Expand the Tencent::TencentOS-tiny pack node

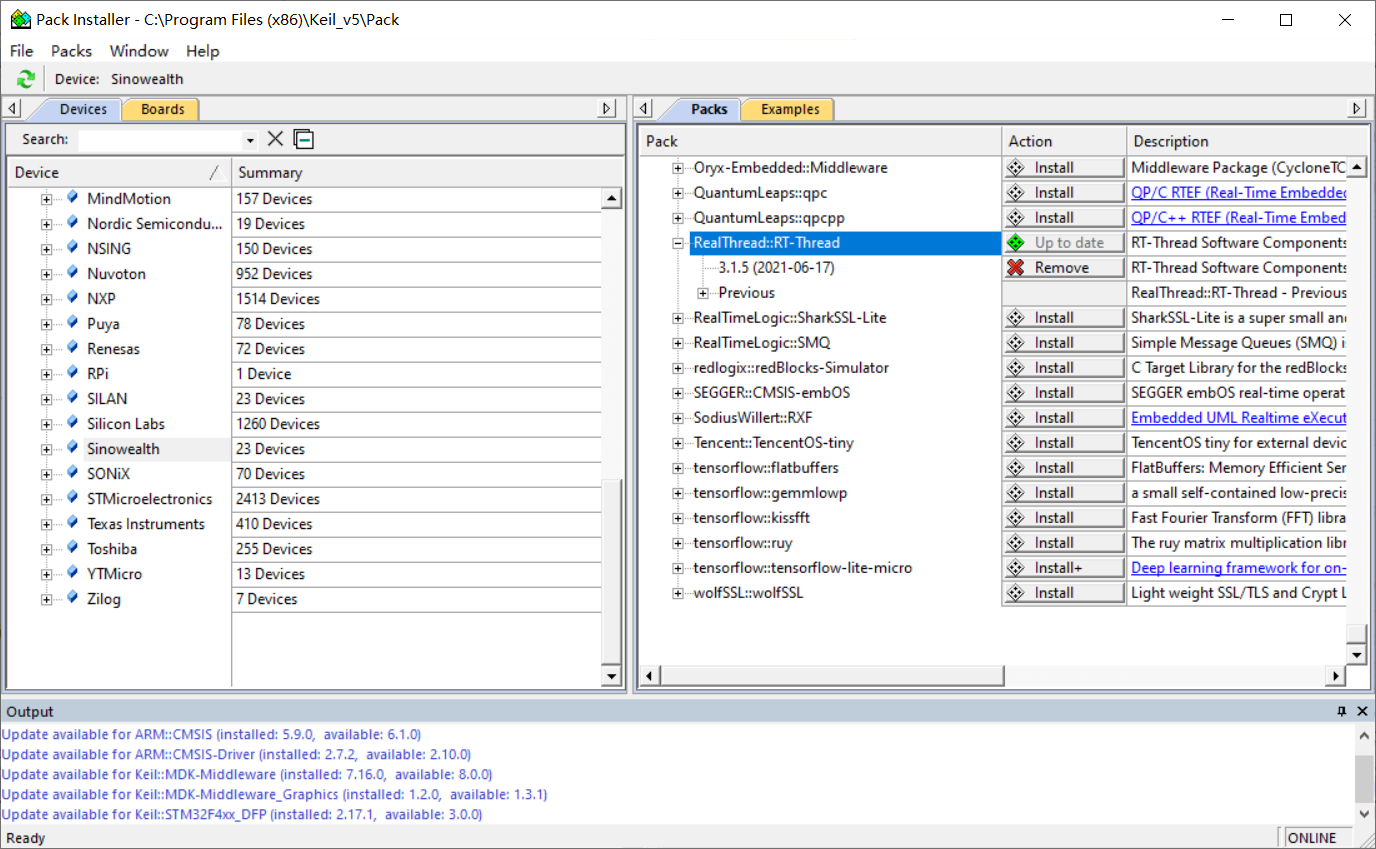pos(678,443)
